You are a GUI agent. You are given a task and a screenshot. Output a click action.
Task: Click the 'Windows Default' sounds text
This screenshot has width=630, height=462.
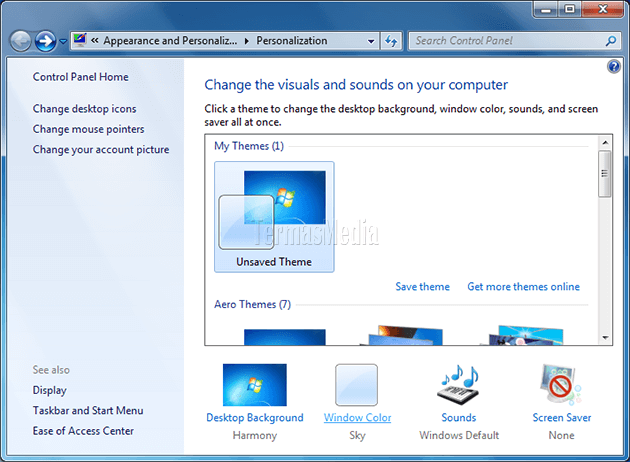459,435
